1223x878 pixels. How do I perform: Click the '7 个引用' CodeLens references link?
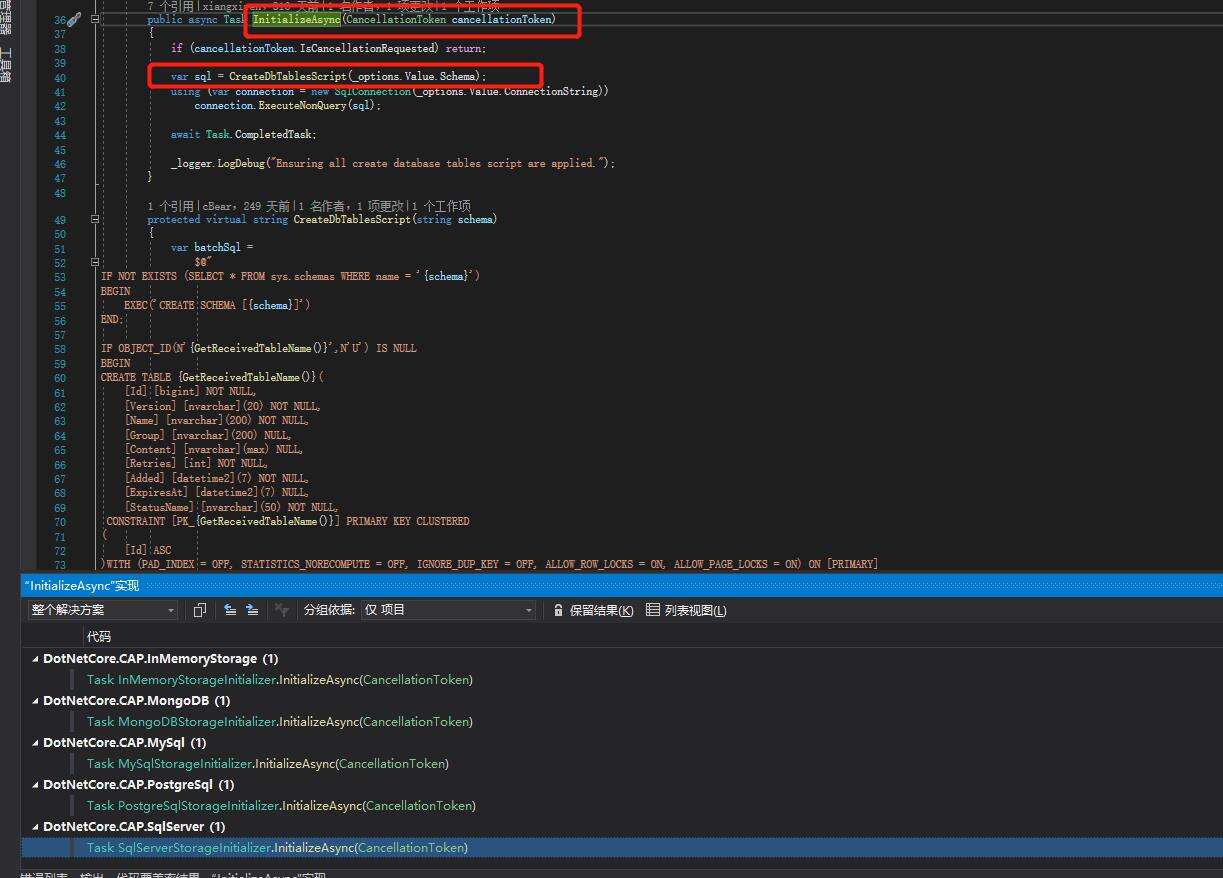172,6
